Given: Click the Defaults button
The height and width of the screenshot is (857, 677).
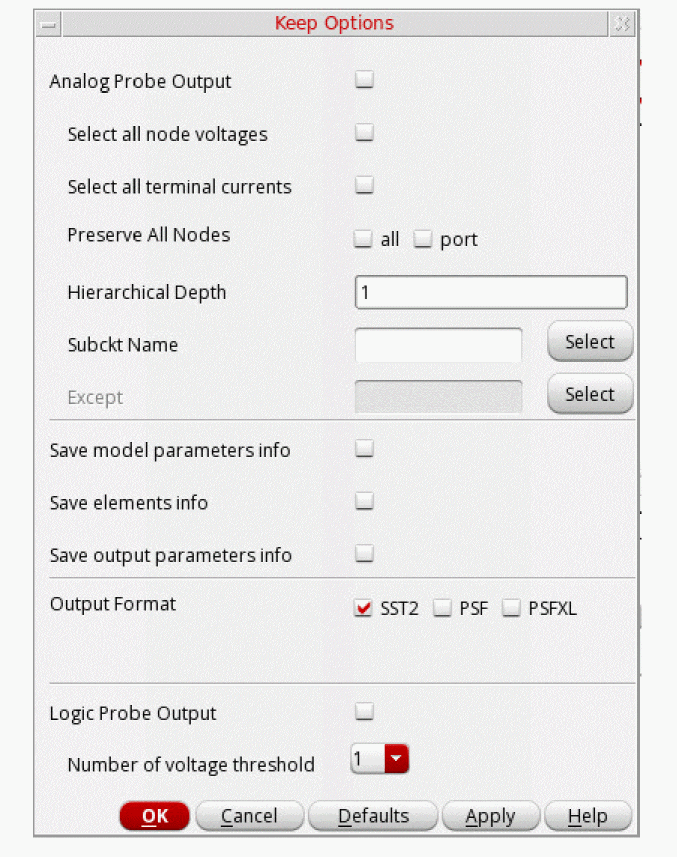Looking at the screenshot, I should [x=373, y=816].
